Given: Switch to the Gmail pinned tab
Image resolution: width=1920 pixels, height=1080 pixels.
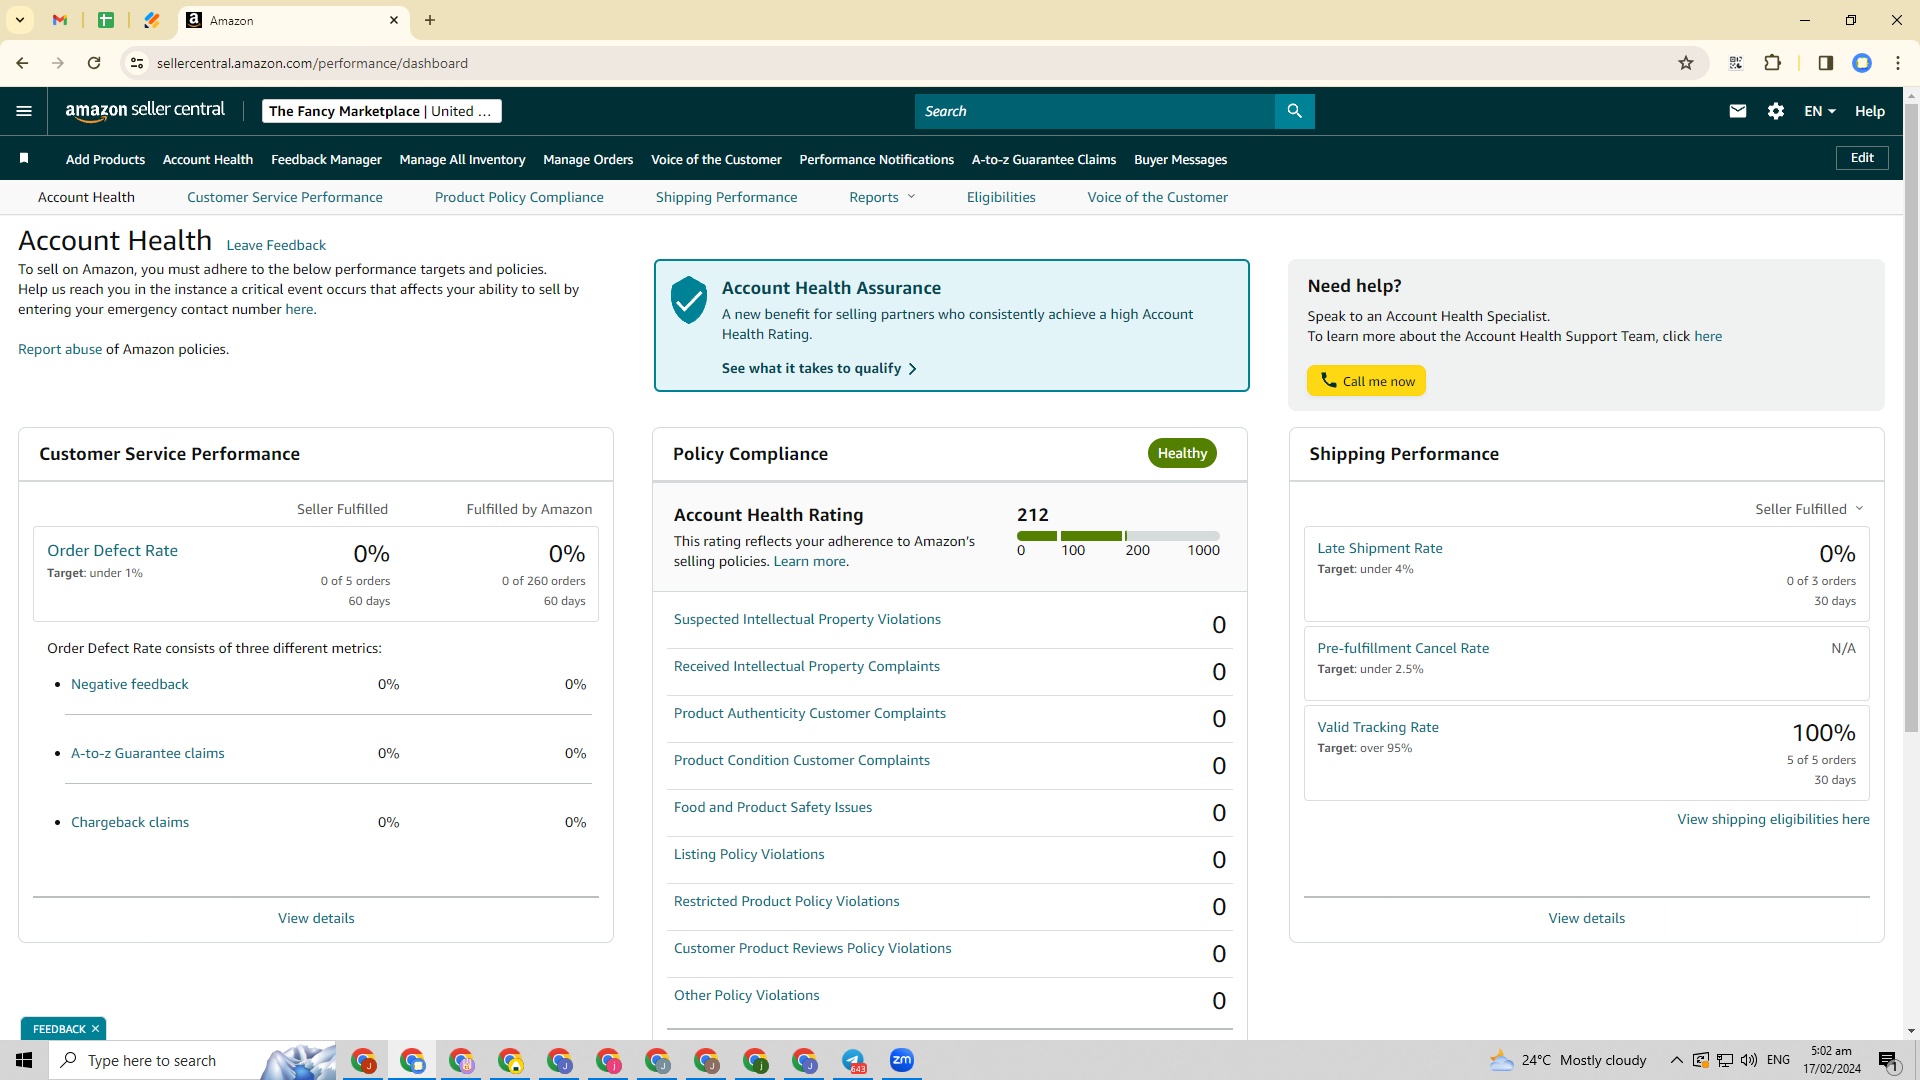Looking at the screenshot, I should click(x=60, y=20).
